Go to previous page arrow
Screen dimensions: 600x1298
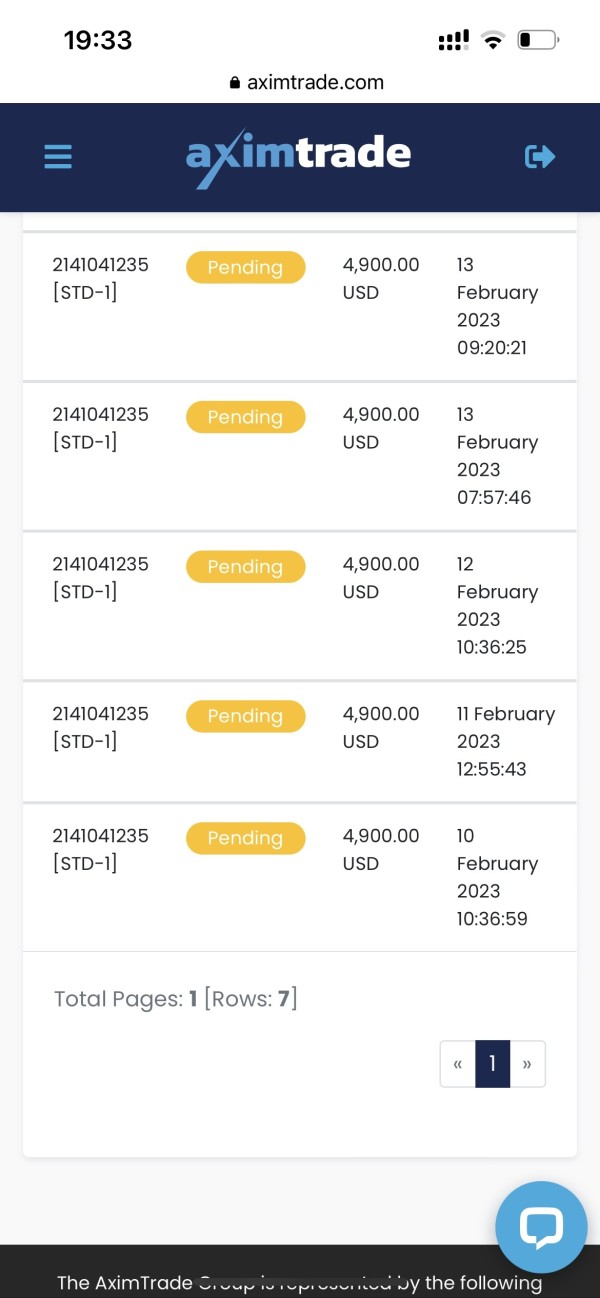click(x=458, y=1064)
